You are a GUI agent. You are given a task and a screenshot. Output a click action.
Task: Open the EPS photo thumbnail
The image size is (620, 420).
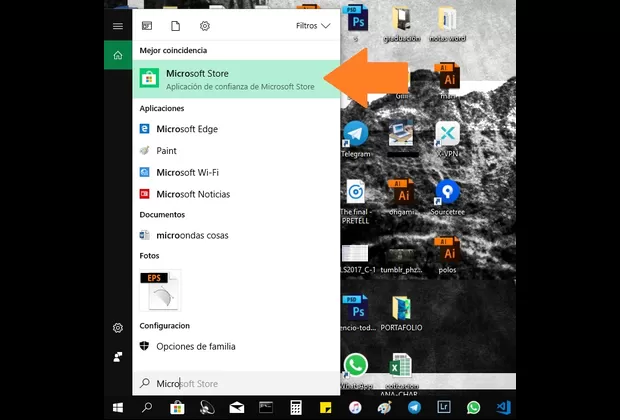pos(160,290)
